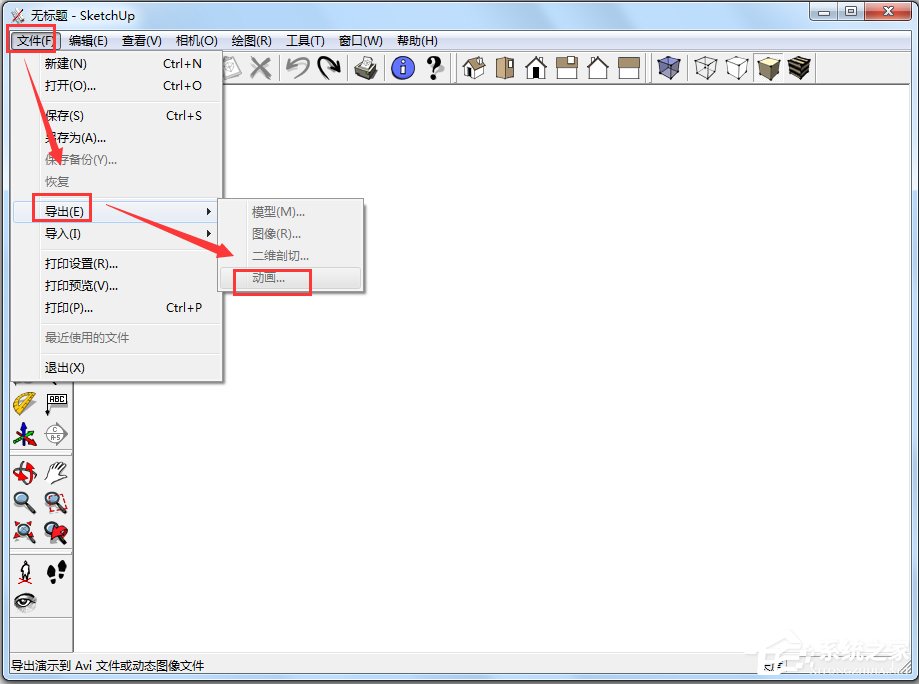Switch to Top view door panel icon

click(505, 68)
